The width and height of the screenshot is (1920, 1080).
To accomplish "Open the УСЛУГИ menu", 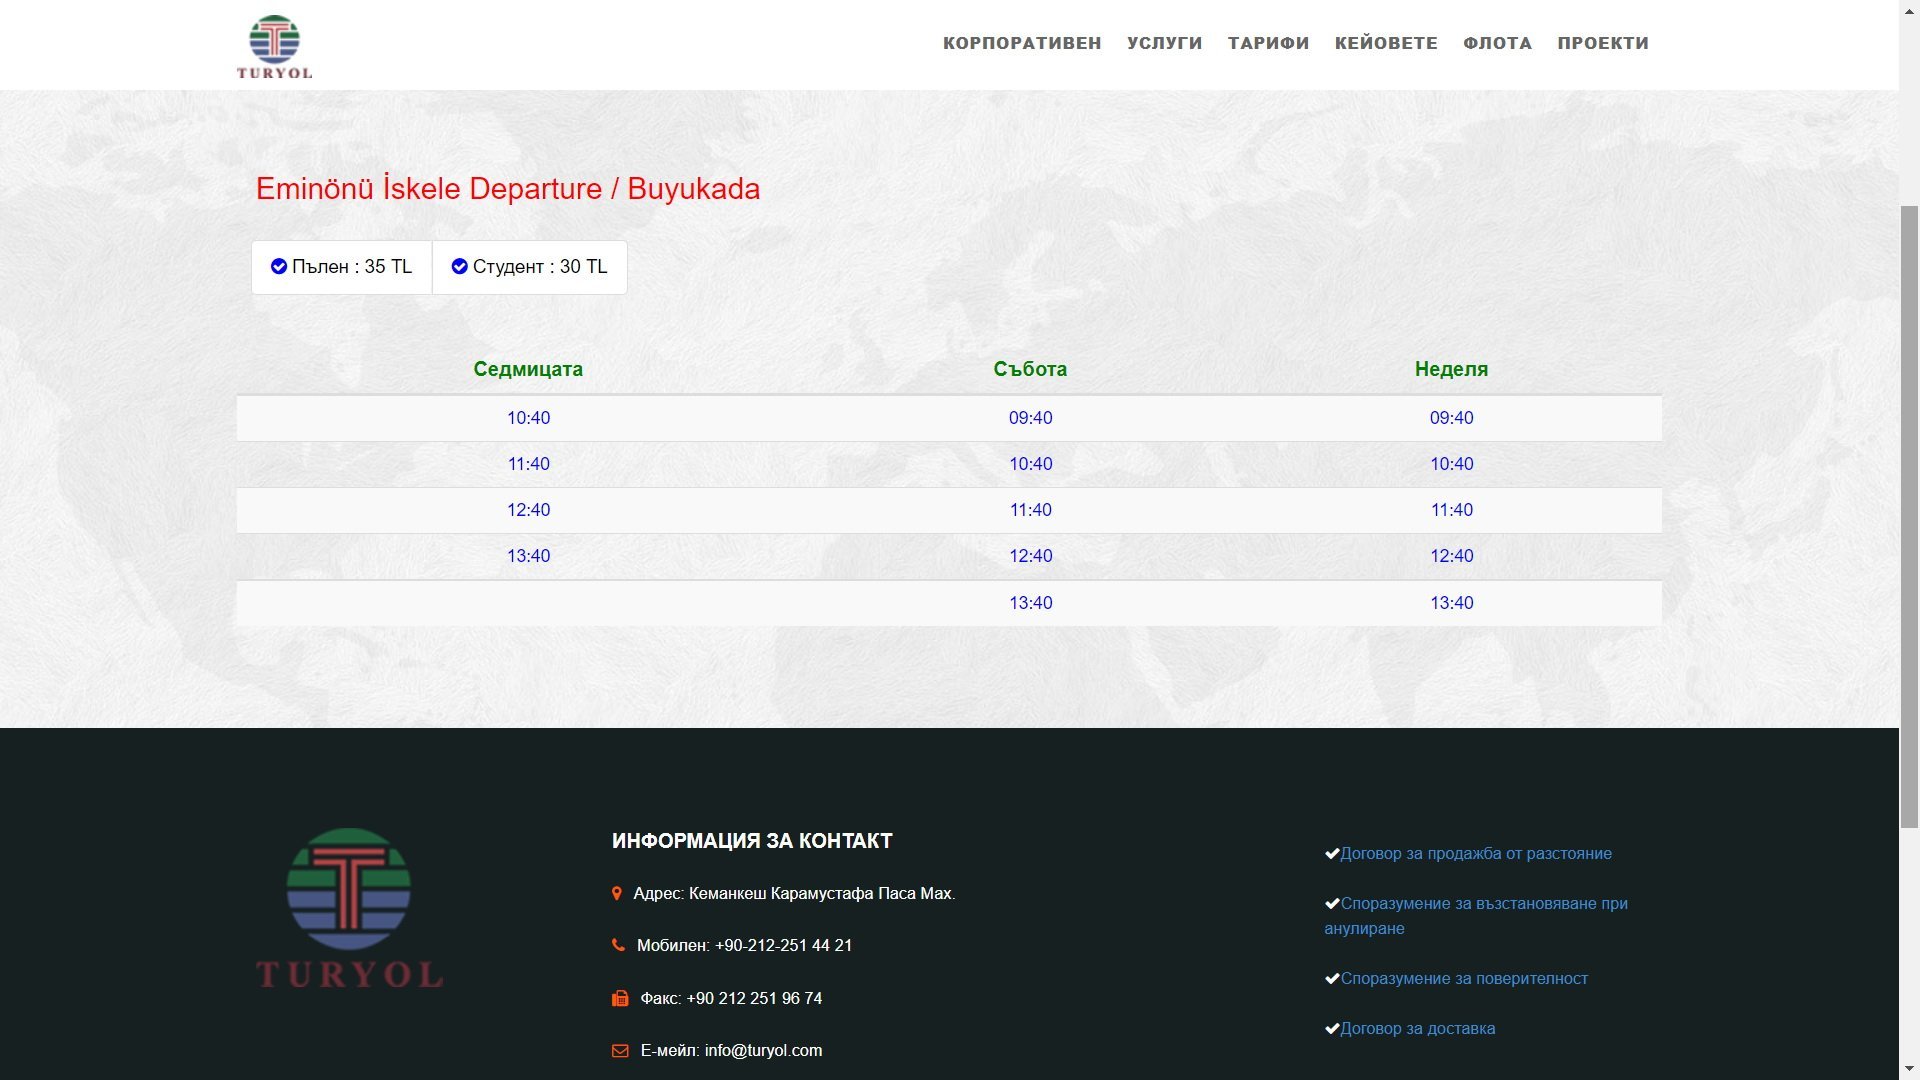I will point(1164,43).
